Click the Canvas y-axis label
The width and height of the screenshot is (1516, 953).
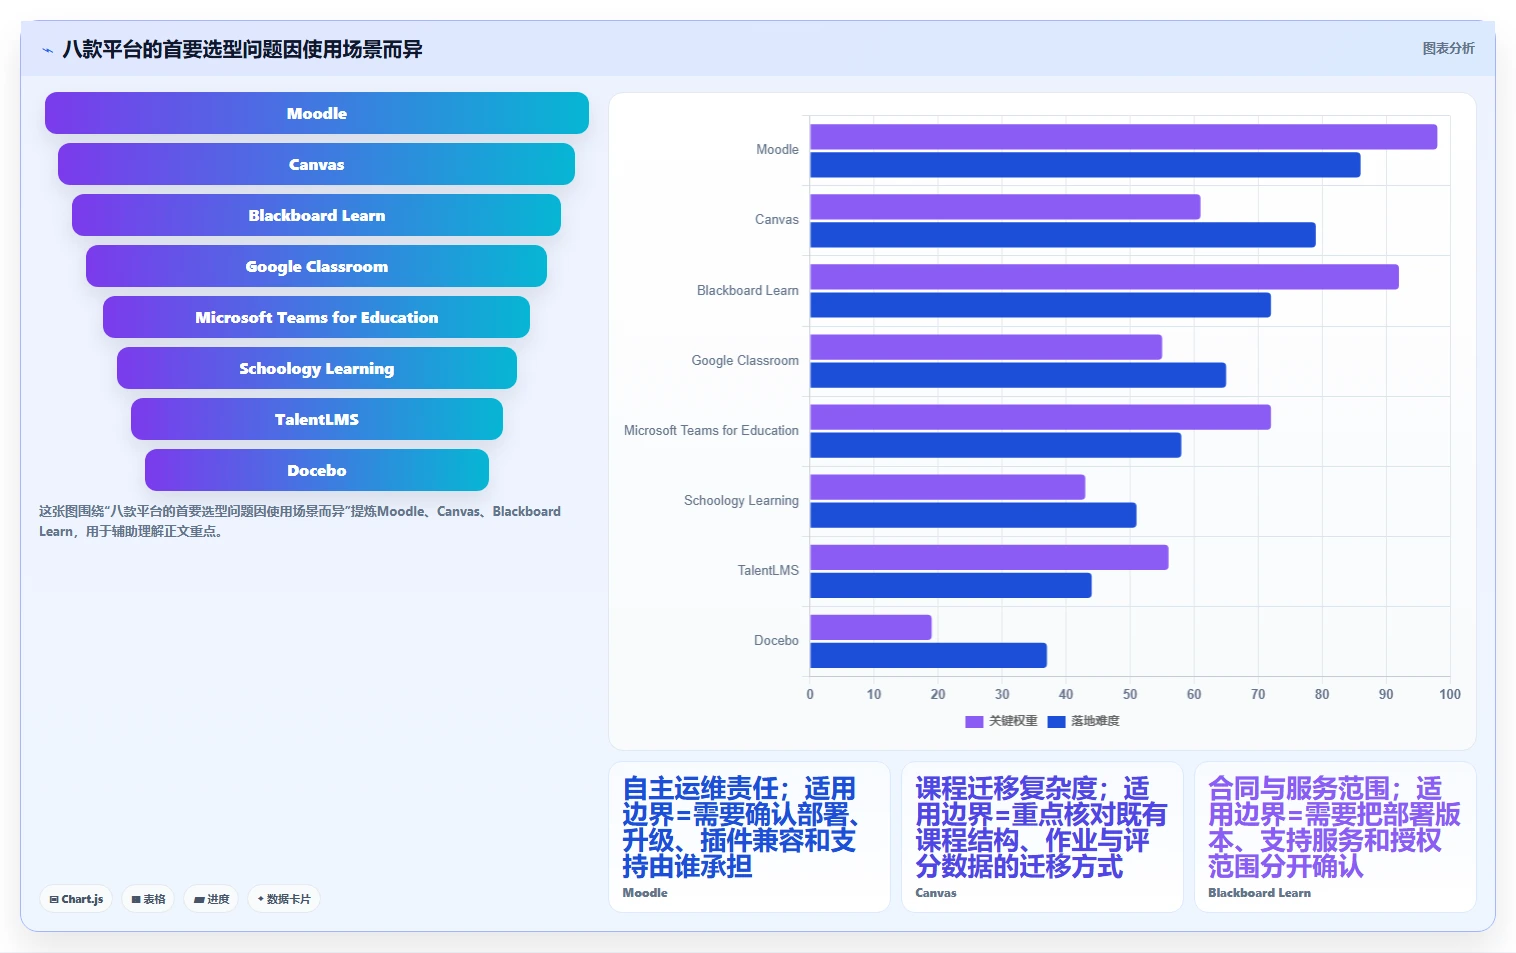[x=777, y=220]
